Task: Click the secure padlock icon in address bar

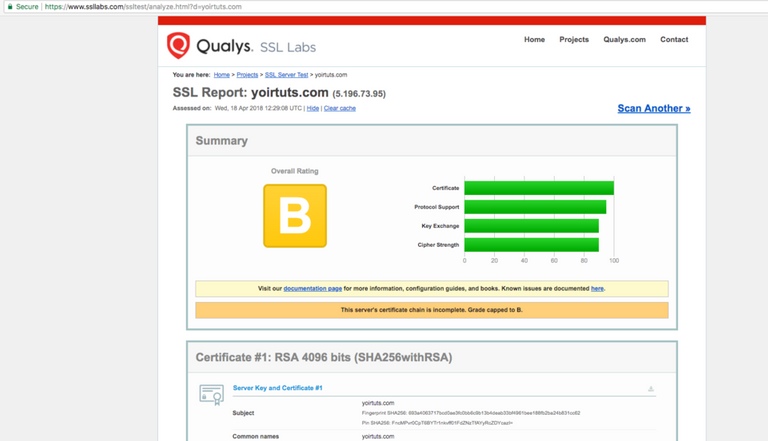Action: click(7, 6)
